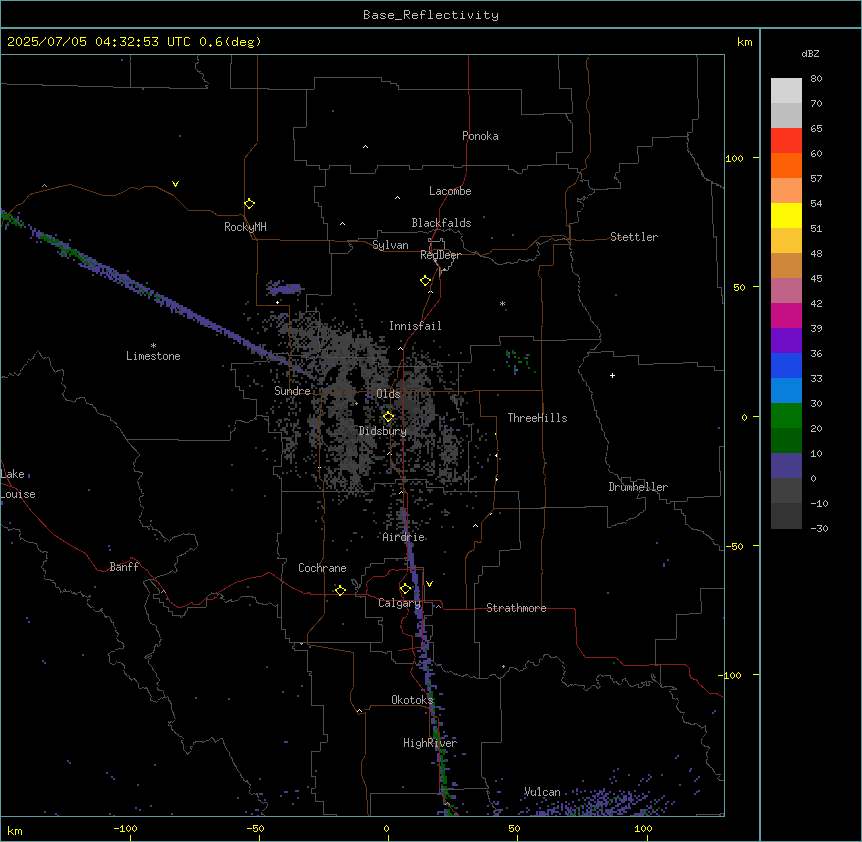Click the Ponoka city label
The image size is (862, 842).
(480, 136)
